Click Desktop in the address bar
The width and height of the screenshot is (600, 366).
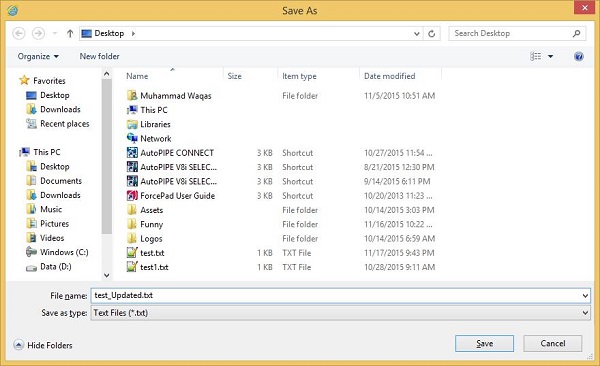pyautogui.click(x=109, y=33)
